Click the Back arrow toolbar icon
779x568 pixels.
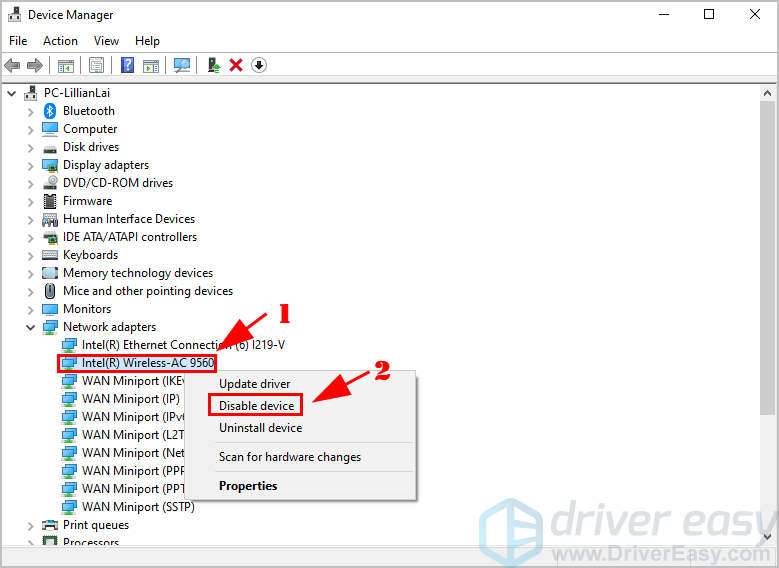pos(12,65)
